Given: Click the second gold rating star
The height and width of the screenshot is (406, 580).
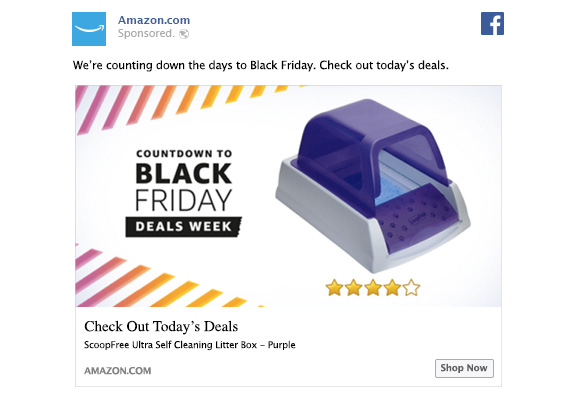Looking at the screenshot, I should (x=354, y=288).
